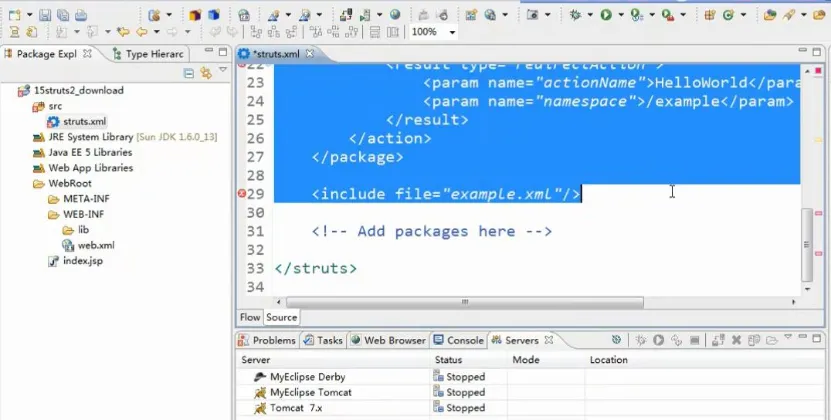Image resolution: width=831 pixels, height=420 pixels.
Task: Click the Start server play icon in the Servers toolbar
Action: tap(659, 340)
